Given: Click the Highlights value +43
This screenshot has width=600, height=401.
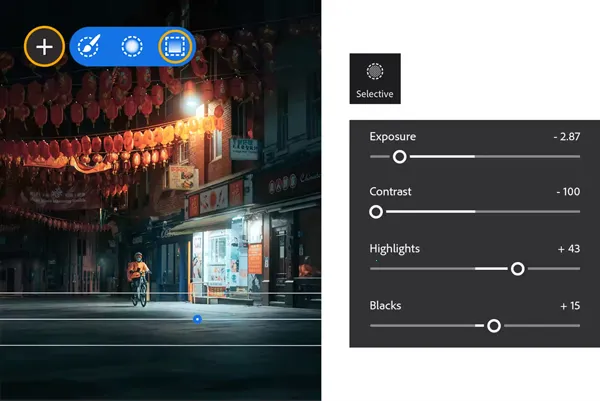Looking at the screenshot, I should 567,249.
